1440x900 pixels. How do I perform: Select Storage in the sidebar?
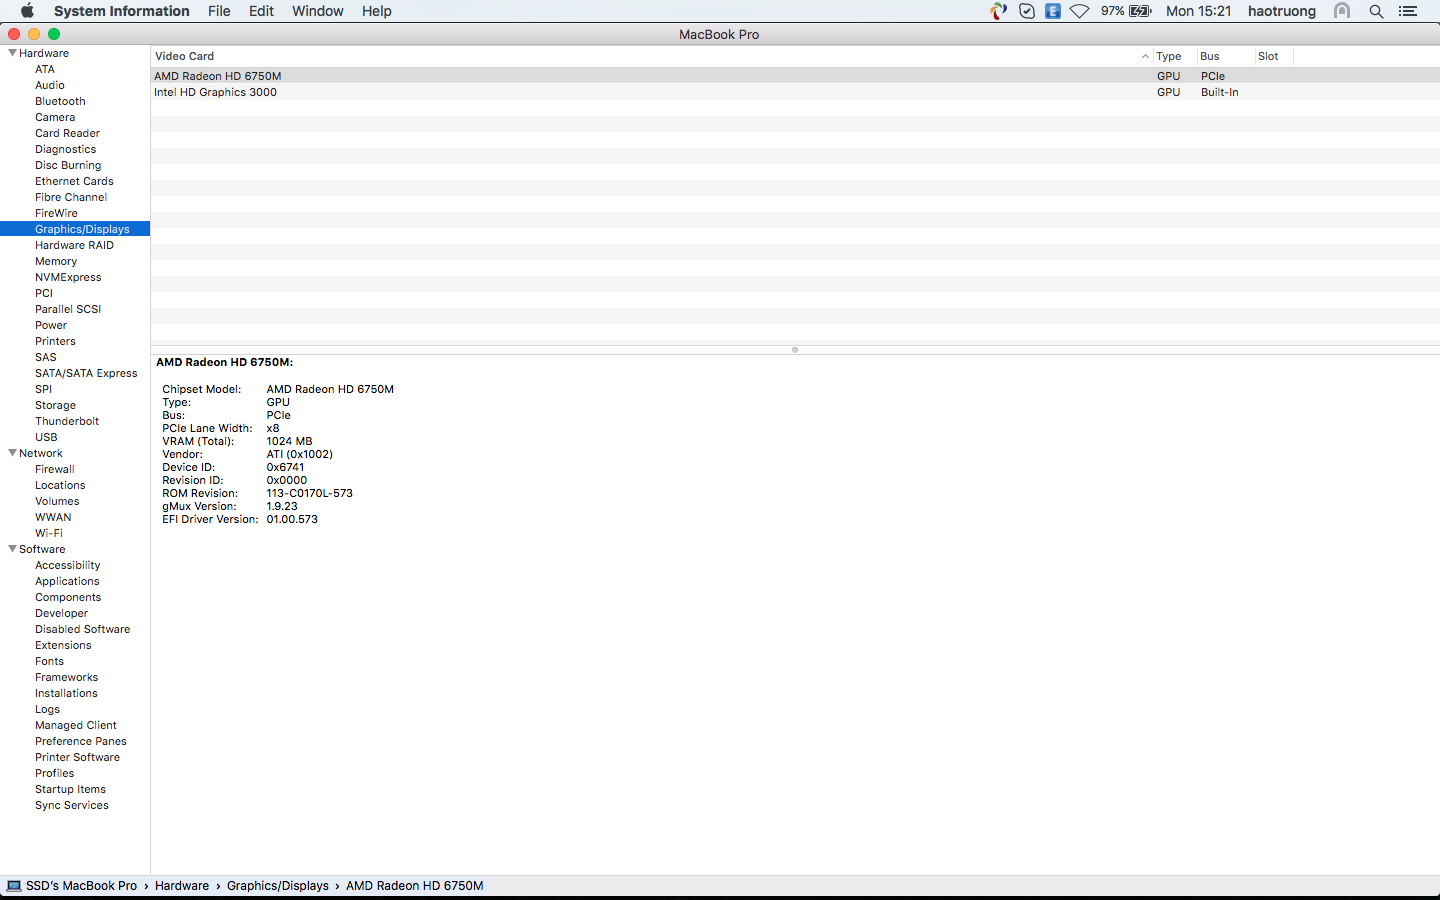55,405
